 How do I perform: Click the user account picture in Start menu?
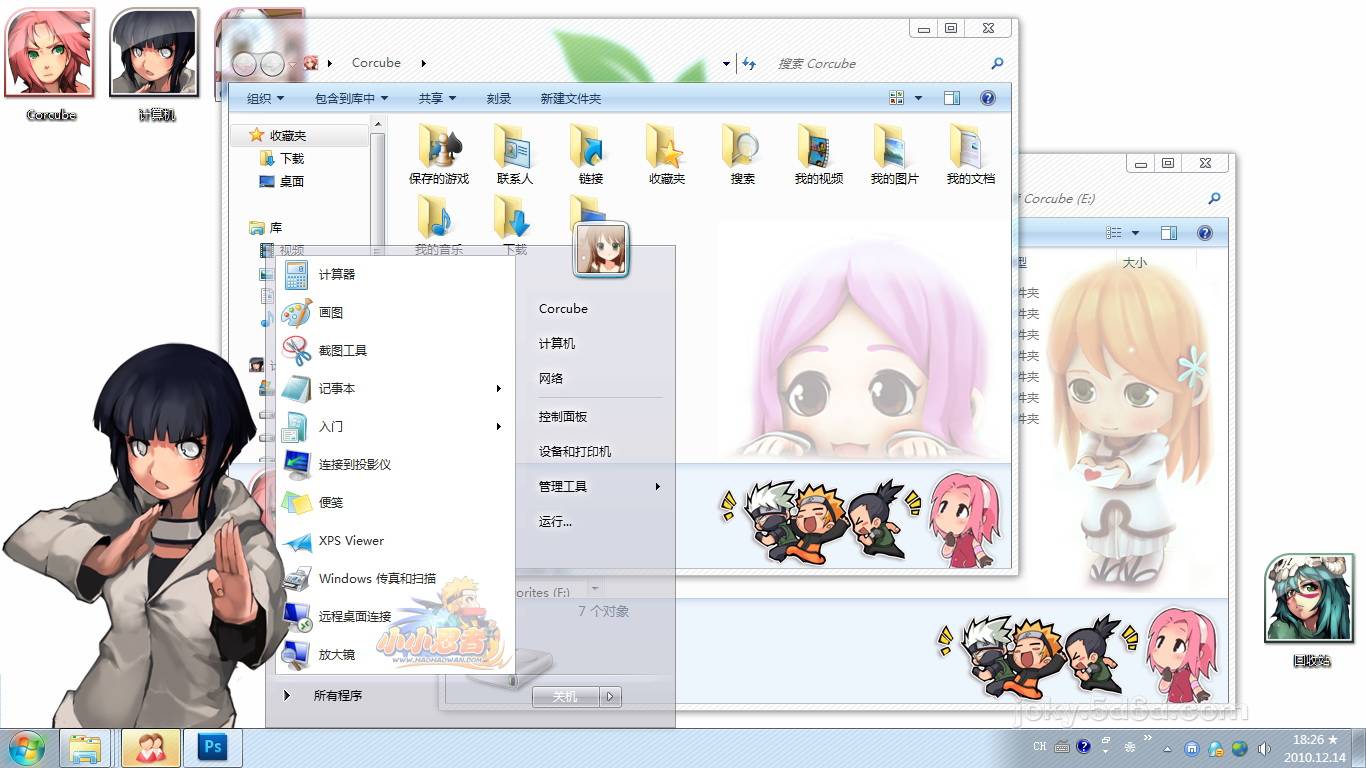[601, 249]
